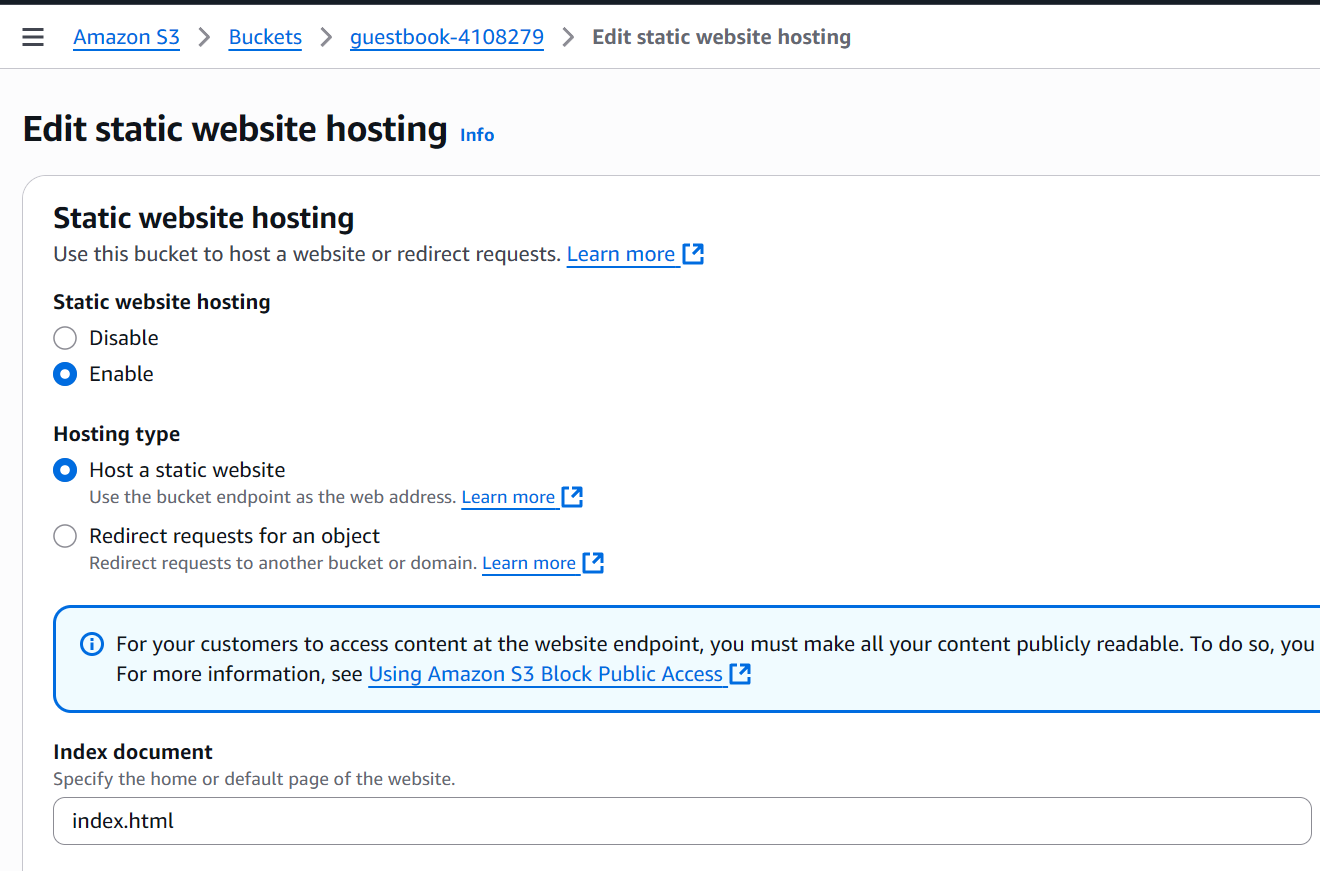Click the info circle icon in blue alert
Viewport: 1320px width, 871px height.
click(91, 644)
